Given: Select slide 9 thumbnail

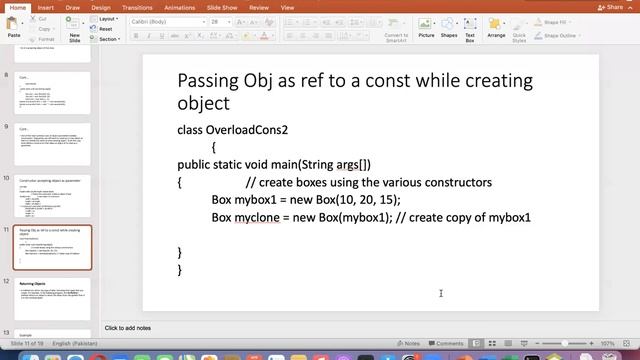Looking at the screenshot, I should pyautogui.click(x=52, y=144).
